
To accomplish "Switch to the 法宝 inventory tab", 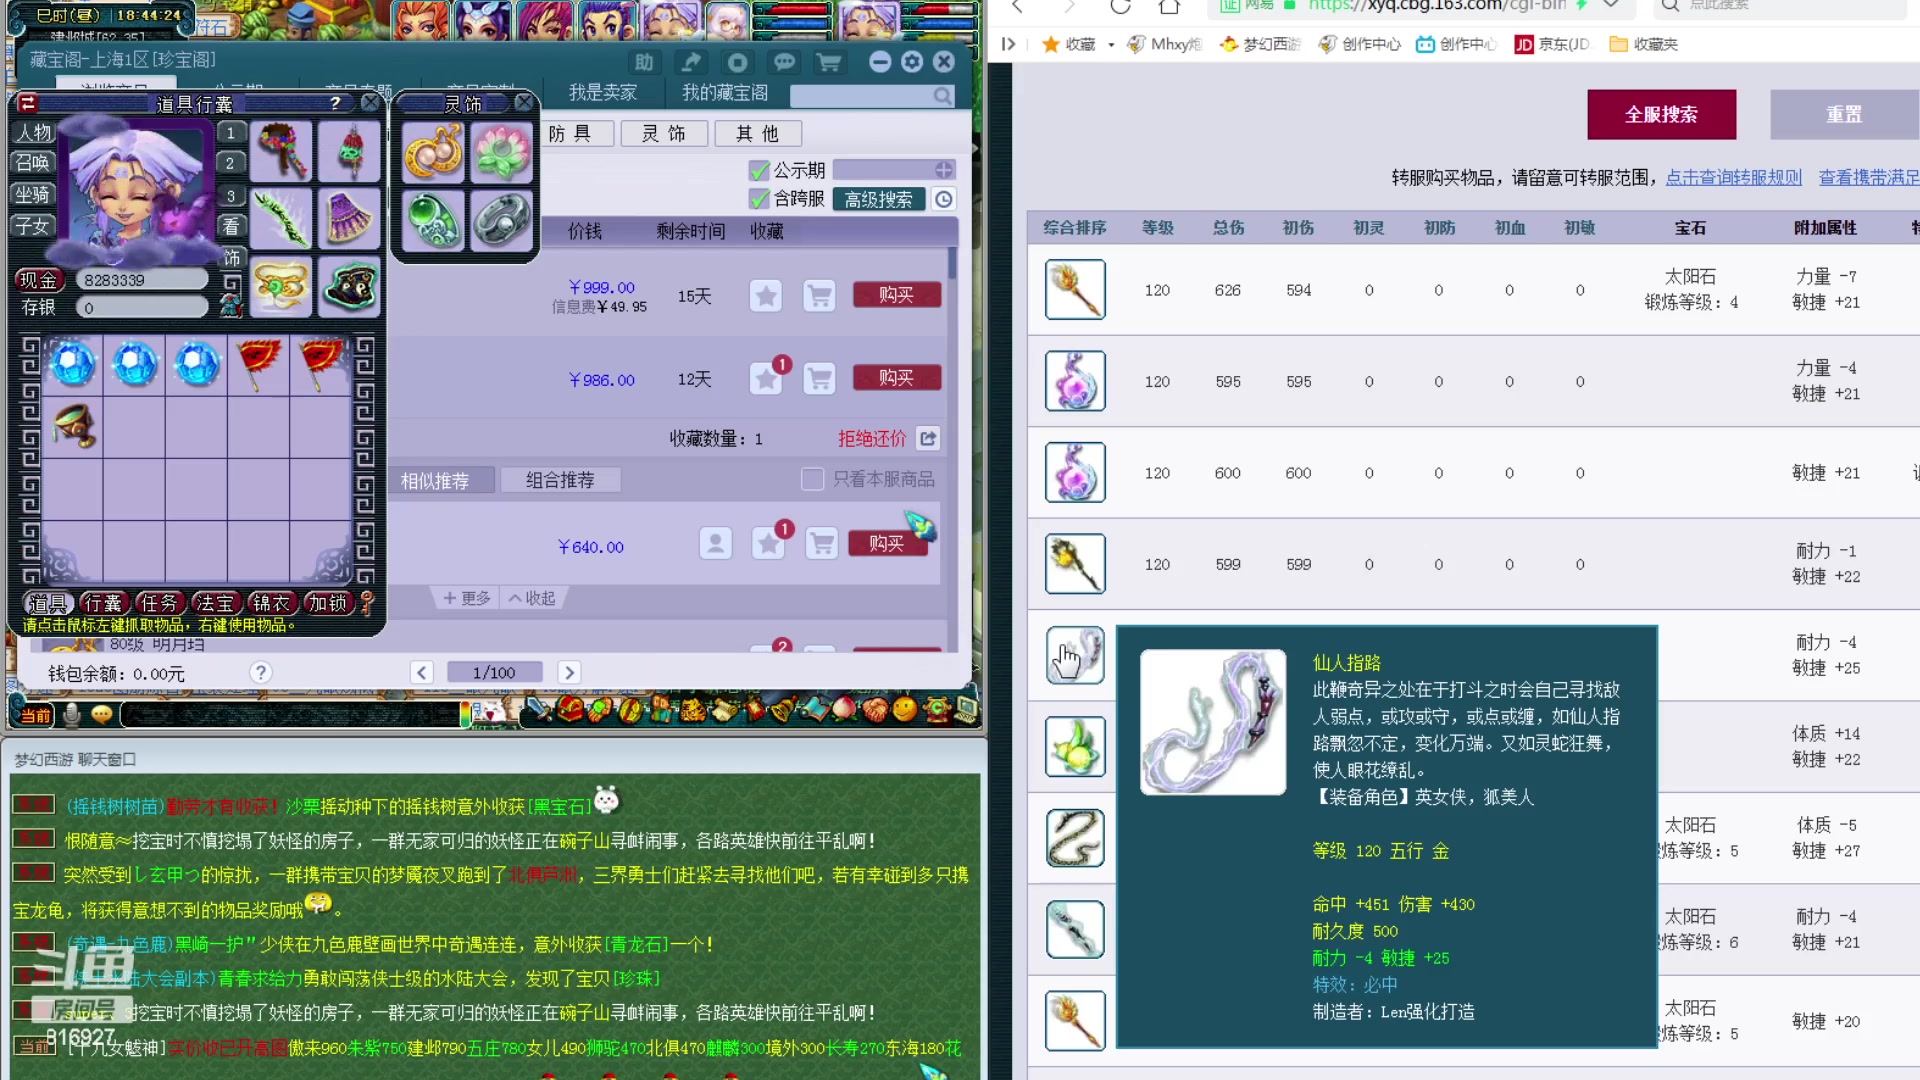I will [215, 603].
